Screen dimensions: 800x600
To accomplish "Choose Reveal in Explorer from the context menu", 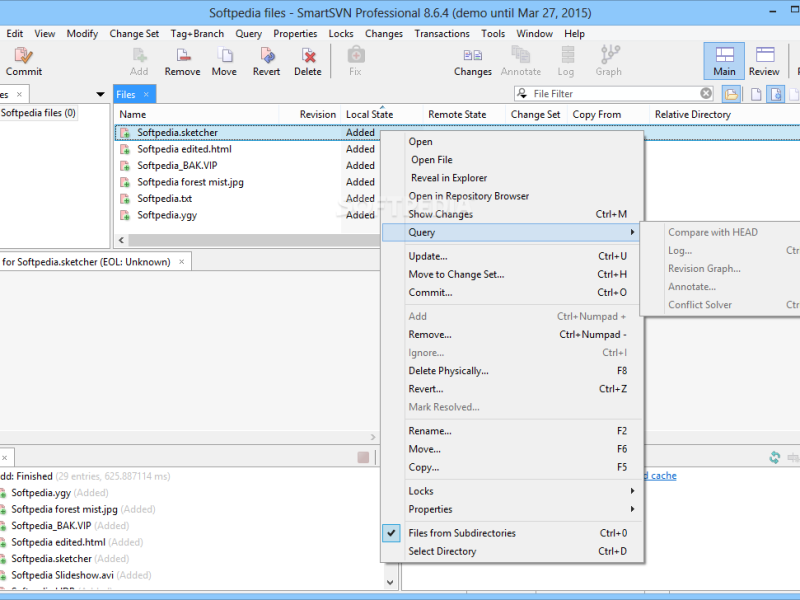I will 512,178.
